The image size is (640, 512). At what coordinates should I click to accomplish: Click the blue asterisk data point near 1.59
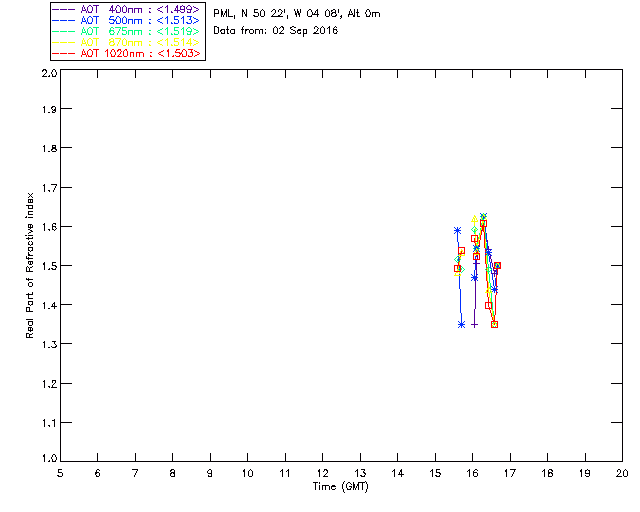click(458, 231)
